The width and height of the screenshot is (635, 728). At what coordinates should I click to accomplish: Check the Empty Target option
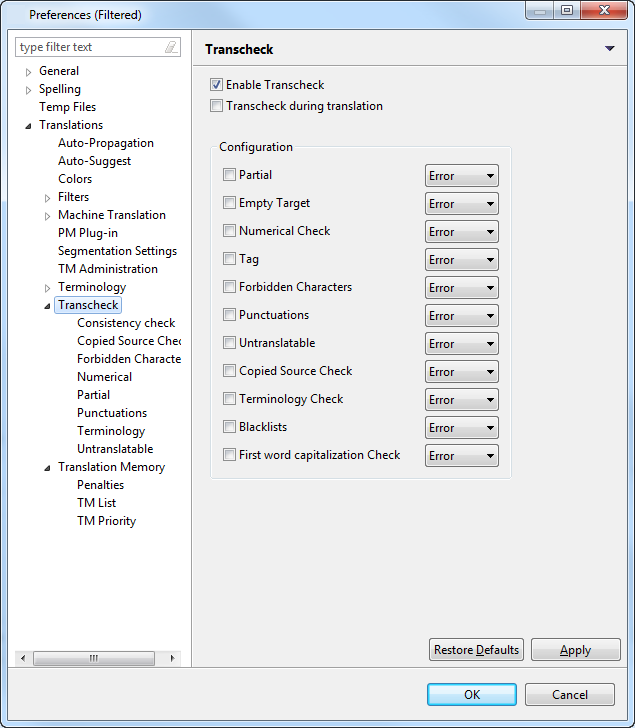click(229, 203)
